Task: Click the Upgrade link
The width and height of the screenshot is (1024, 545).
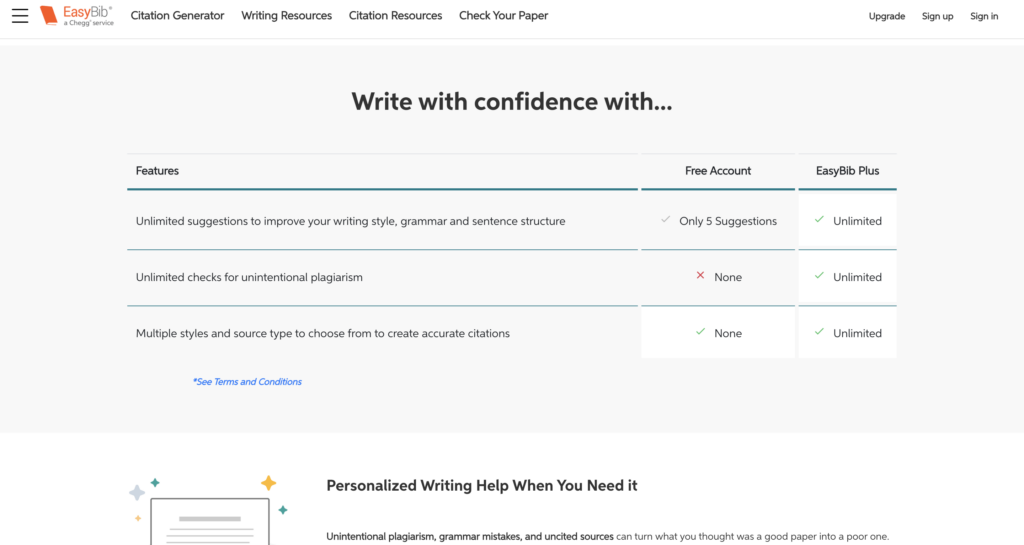Action: [887, 16]
